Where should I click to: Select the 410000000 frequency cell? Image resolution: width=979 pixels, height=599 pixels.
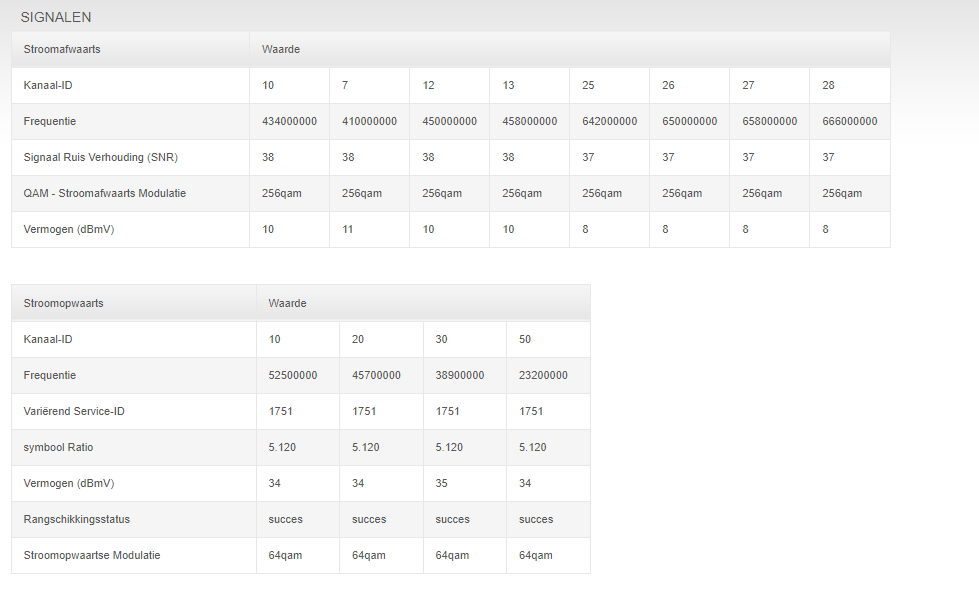pyautogui.click(x=369, y=121)
